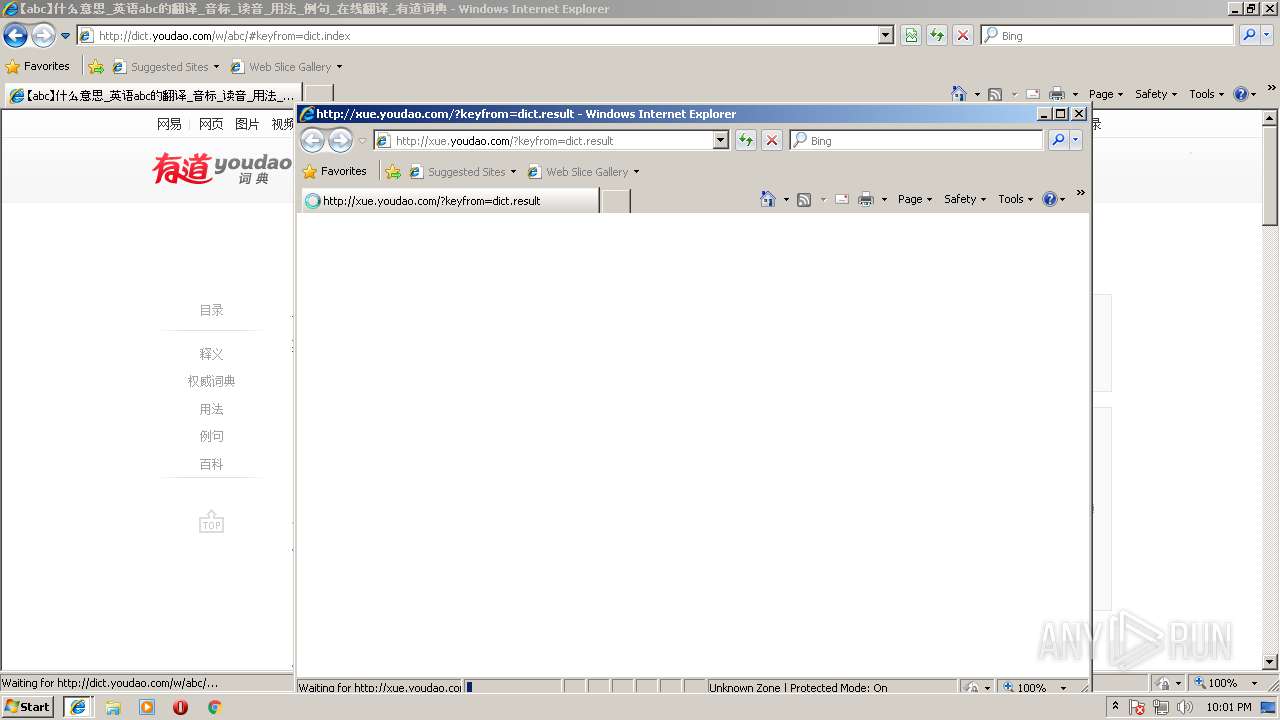
Task: Open Opera browser icon in taskbar
Action: click(180, 707)
